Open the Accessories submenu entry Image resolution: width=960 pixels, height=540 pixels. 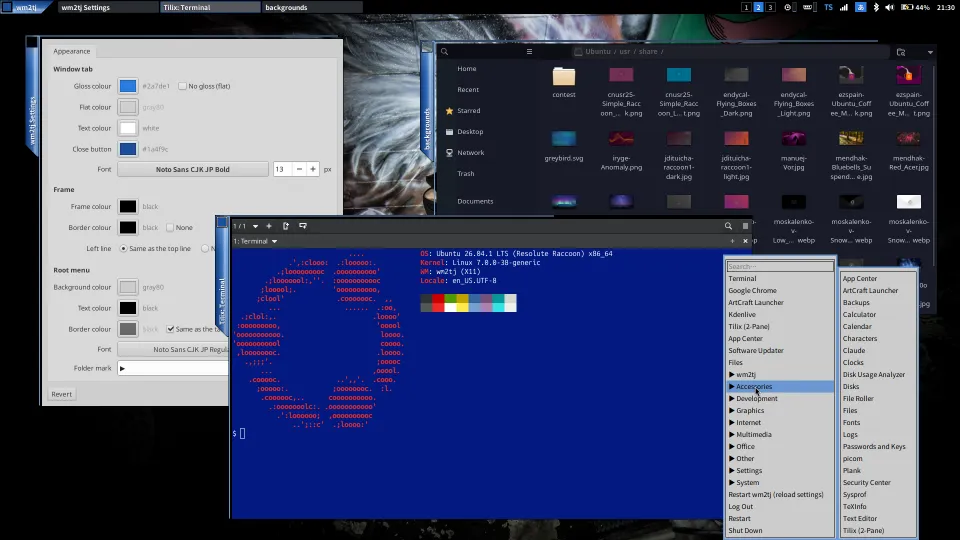coord(779,386)
